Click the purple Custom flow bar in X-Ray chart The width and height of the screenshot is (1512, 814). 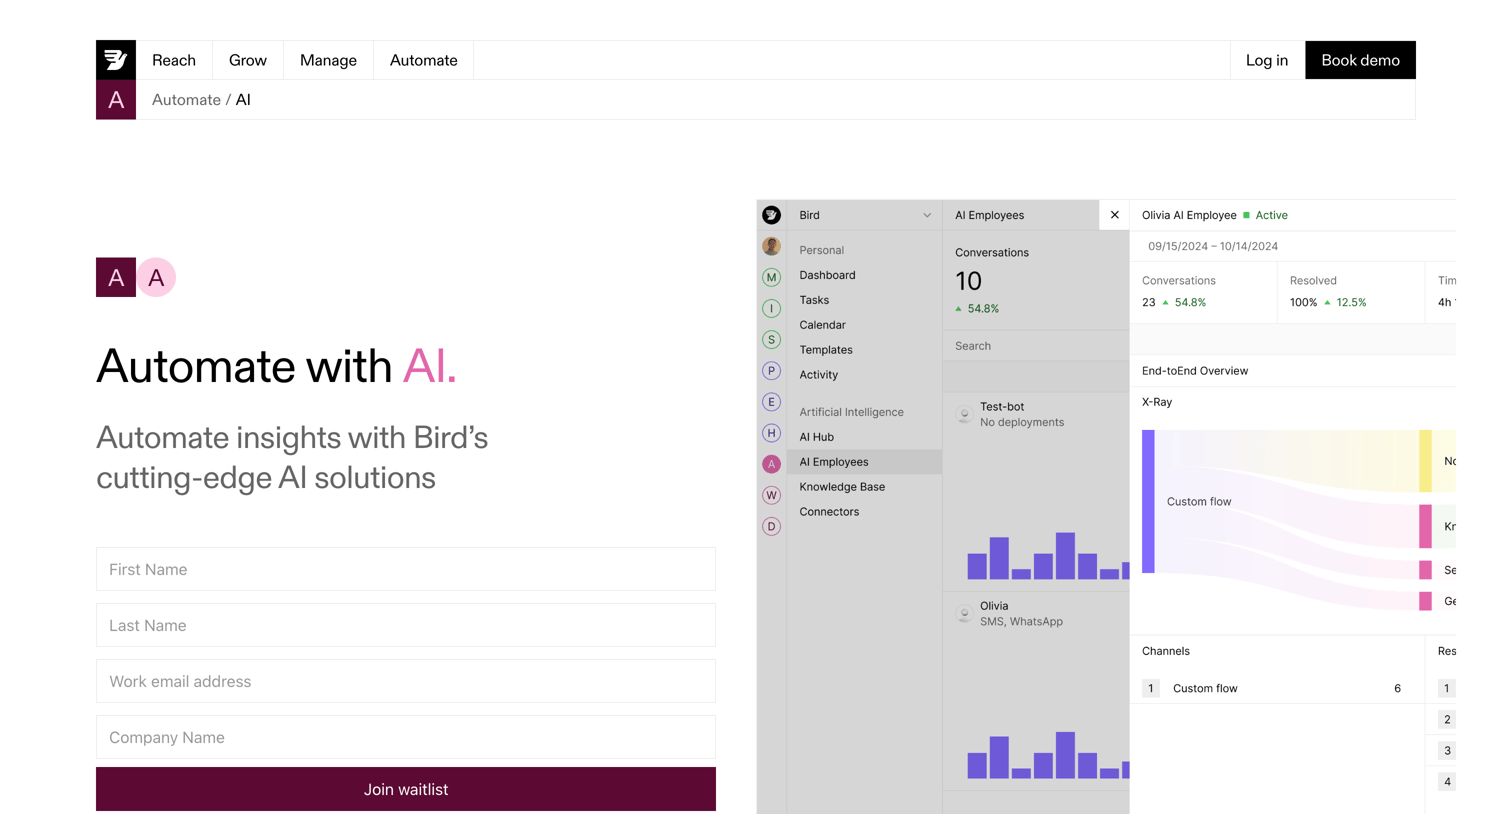(1148, 501)
